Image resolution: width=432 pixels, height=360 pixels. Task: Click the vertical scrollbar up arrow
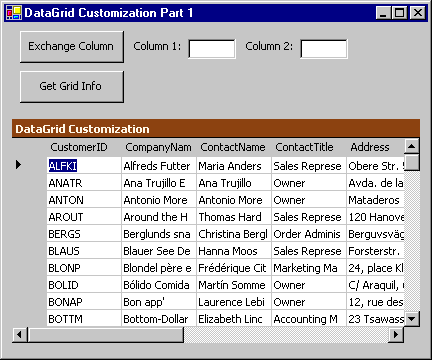pos(412,146)
